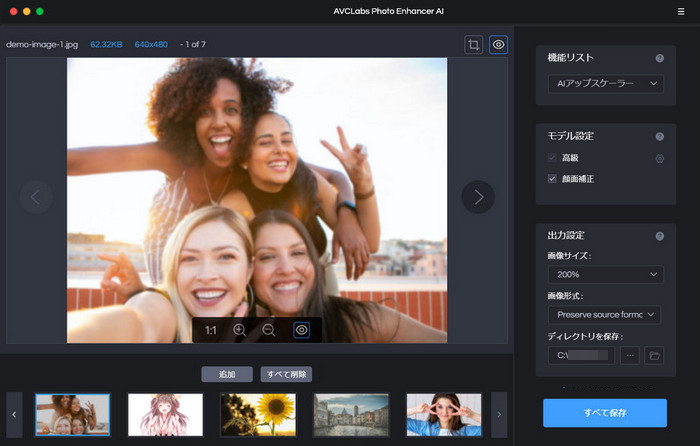Toggle the 顔面補正 checkbox
The width and height of the screenshot is (700, 446).
(552, 179)
